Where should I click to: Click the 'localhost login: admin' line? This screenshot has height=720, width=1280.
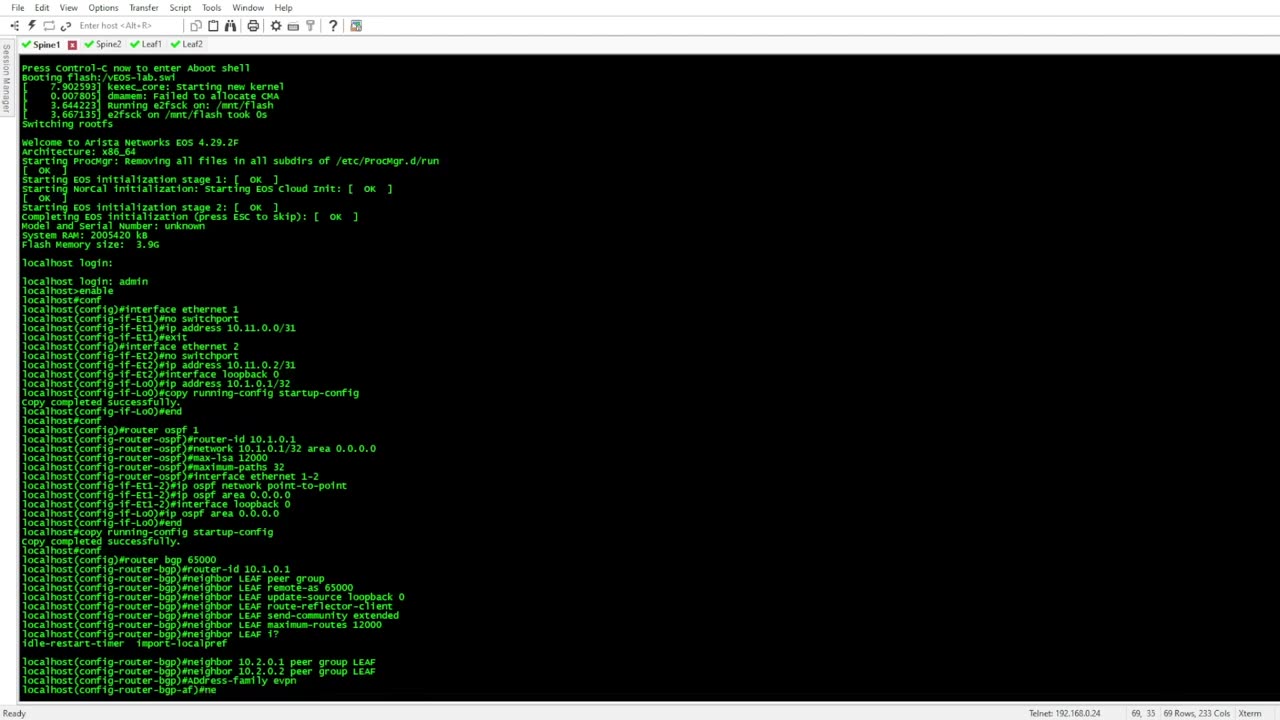pyautogui.click(x=85, y=281)
